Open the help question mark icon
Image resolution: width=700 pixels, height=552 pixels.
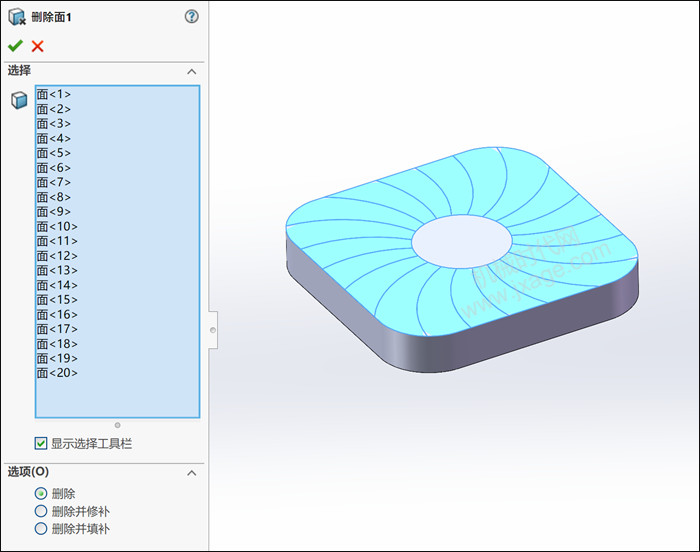pos(192,17)
